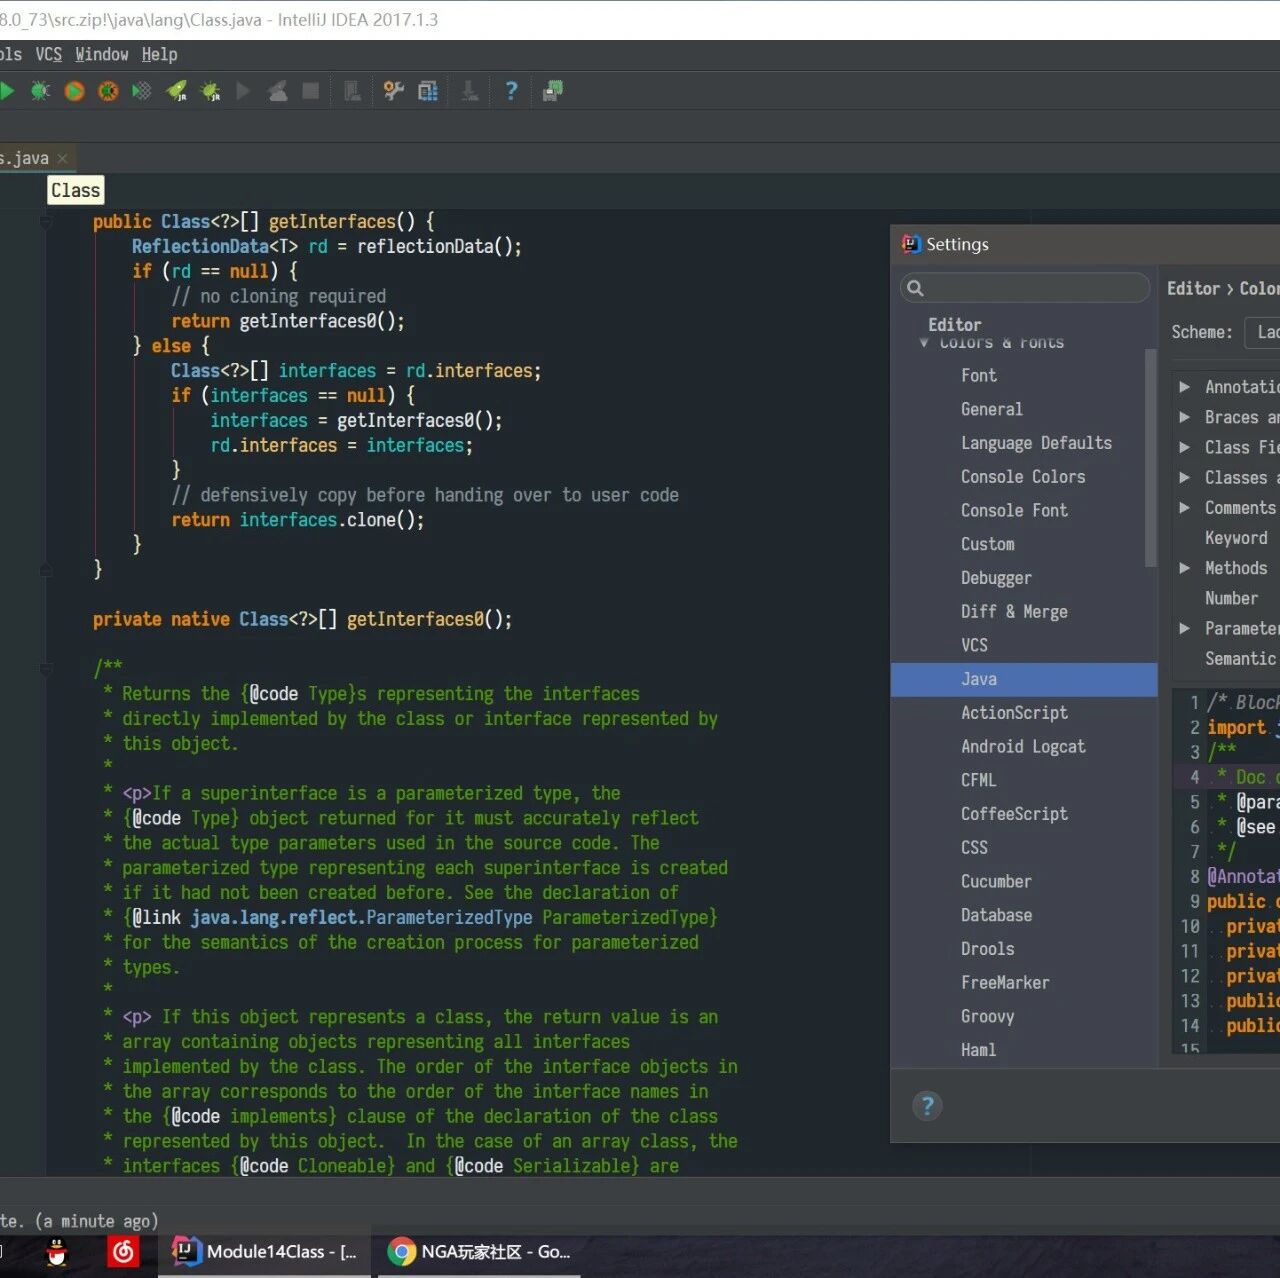
Task: Click the greyed download arrow icon
Action: pyautogui.click(x=469, y=91)
